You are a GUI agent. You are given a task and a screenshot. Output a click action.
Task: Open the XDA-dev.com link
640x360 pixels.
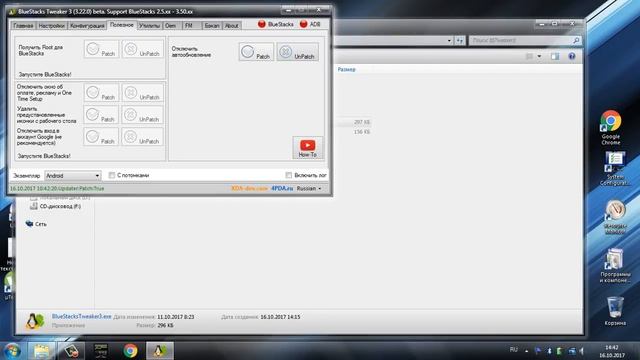[x=249, y=189]
